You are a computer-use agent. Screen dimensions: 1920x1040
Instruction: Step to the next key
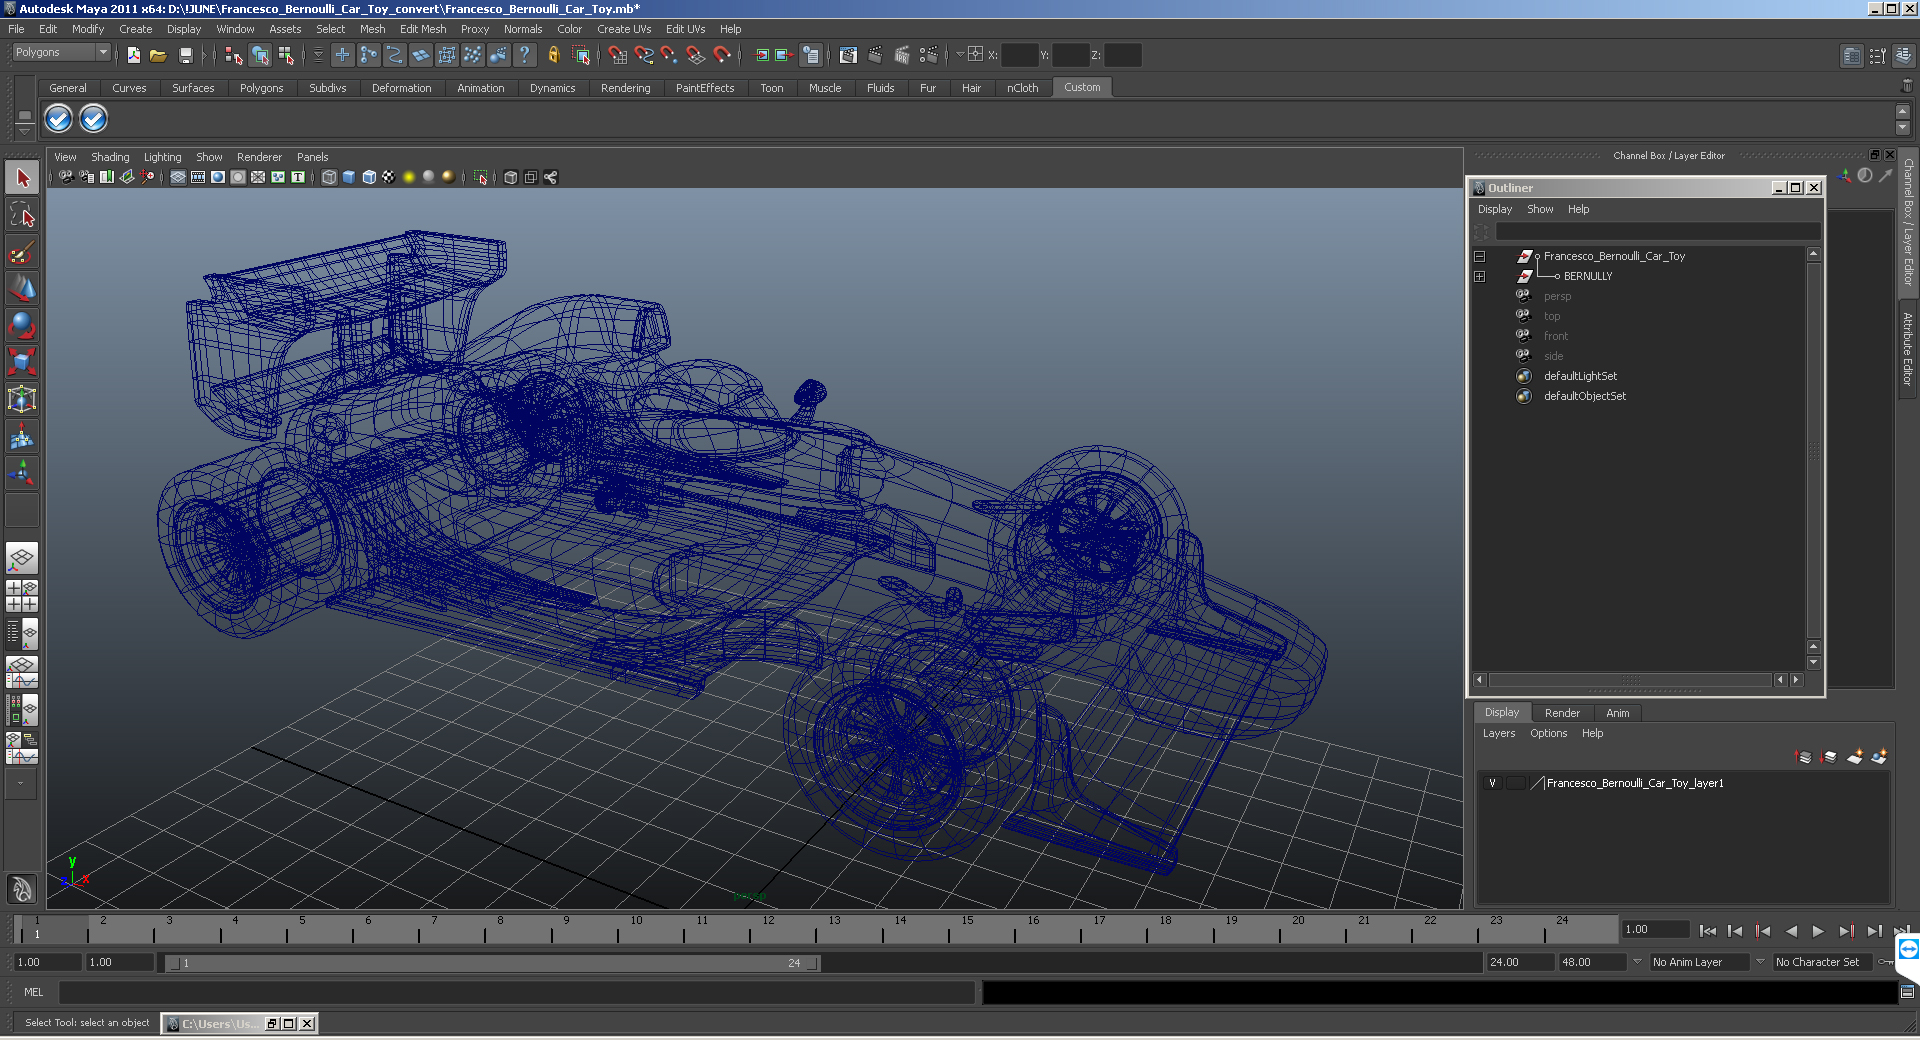point(1846,931)
